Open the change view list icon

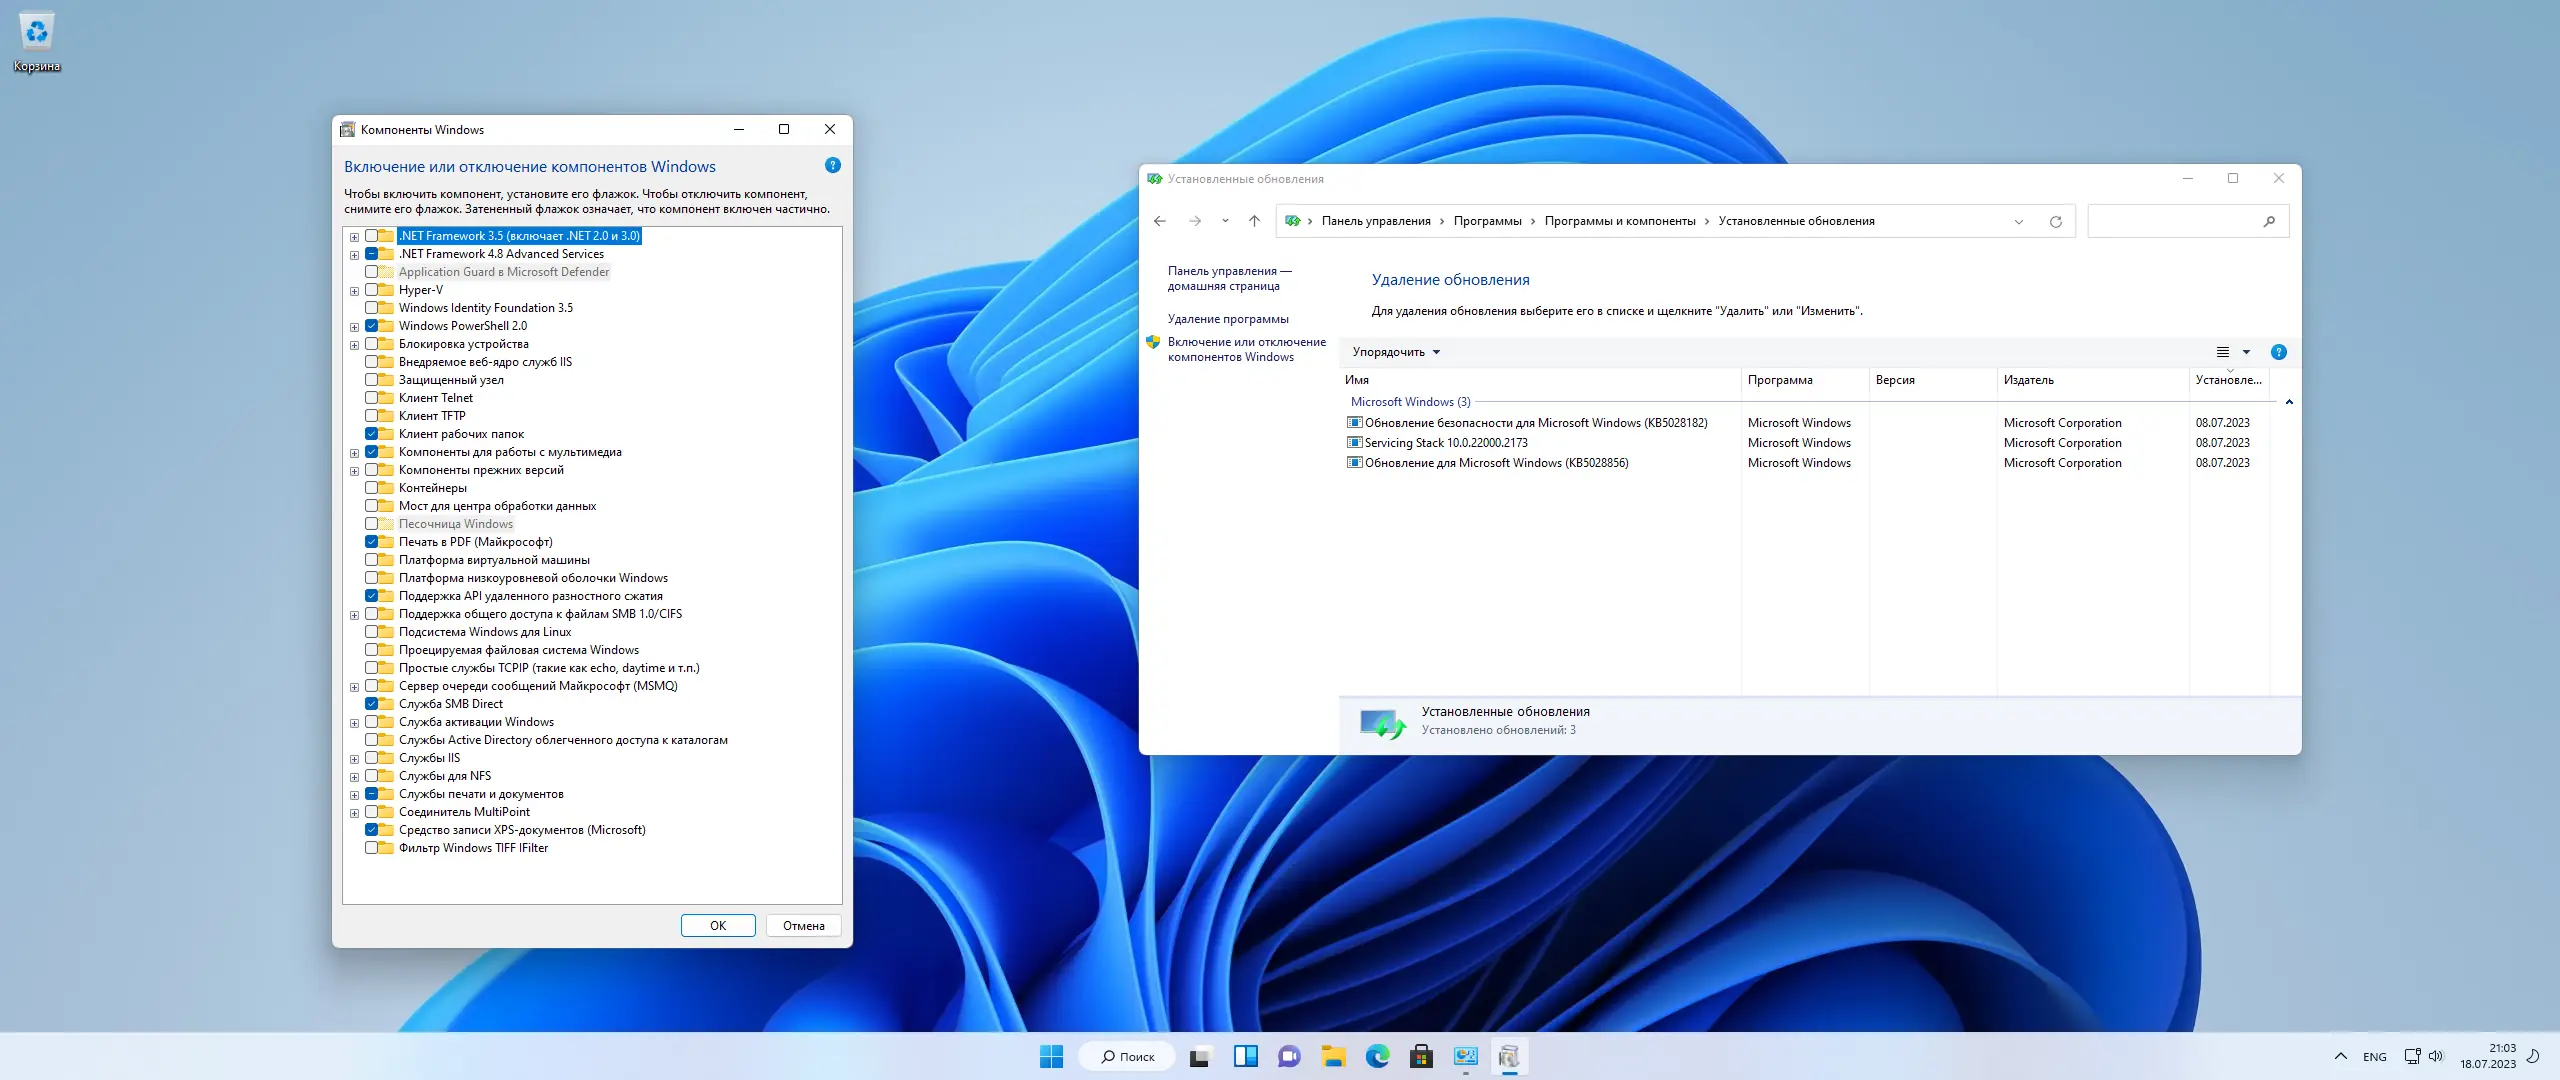[2222, 352]
